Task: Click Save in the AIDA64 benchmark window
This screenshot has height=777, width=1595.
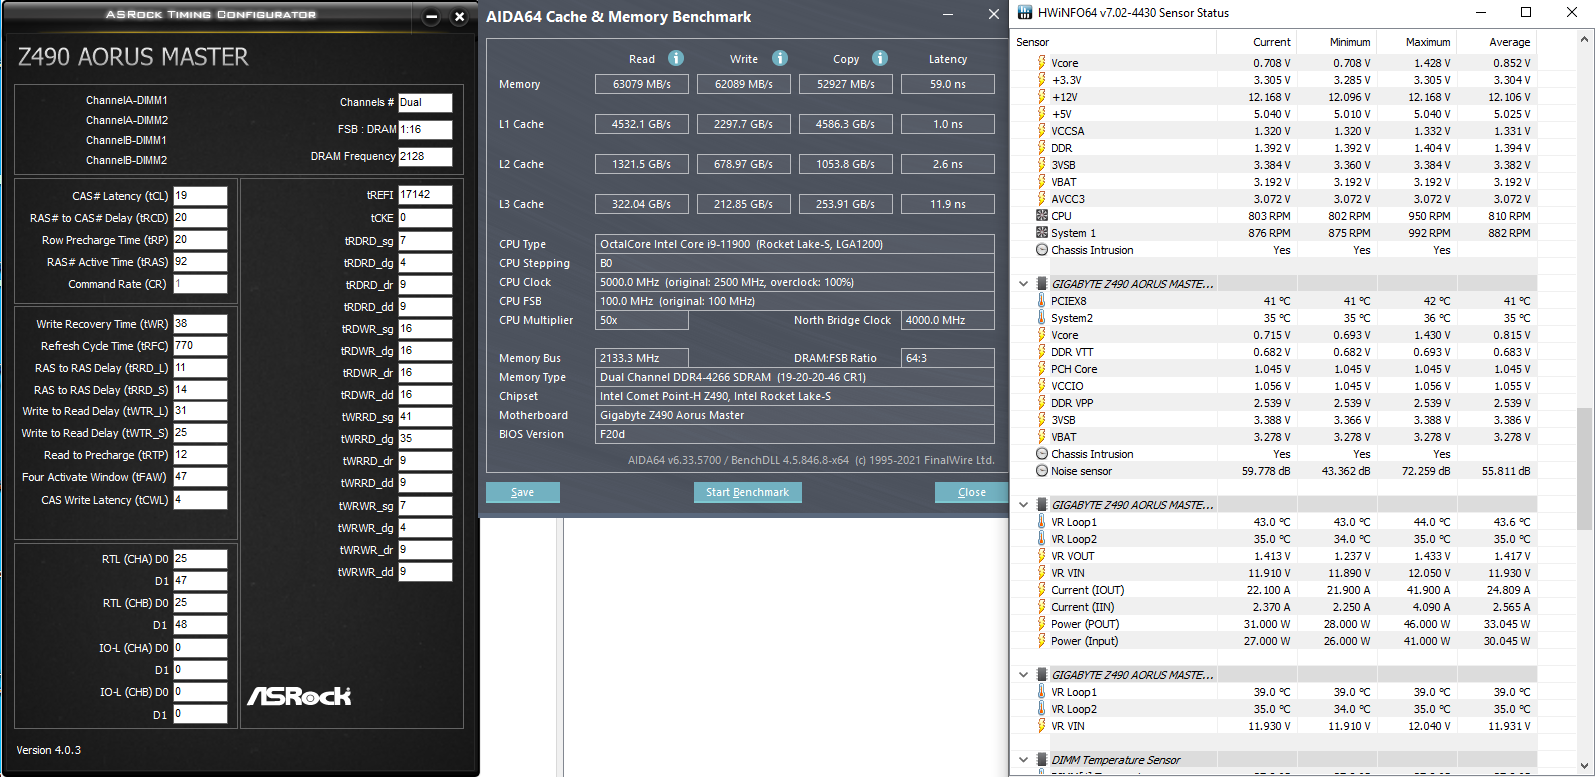Action: pyautogui.click(x=522, y=492)
